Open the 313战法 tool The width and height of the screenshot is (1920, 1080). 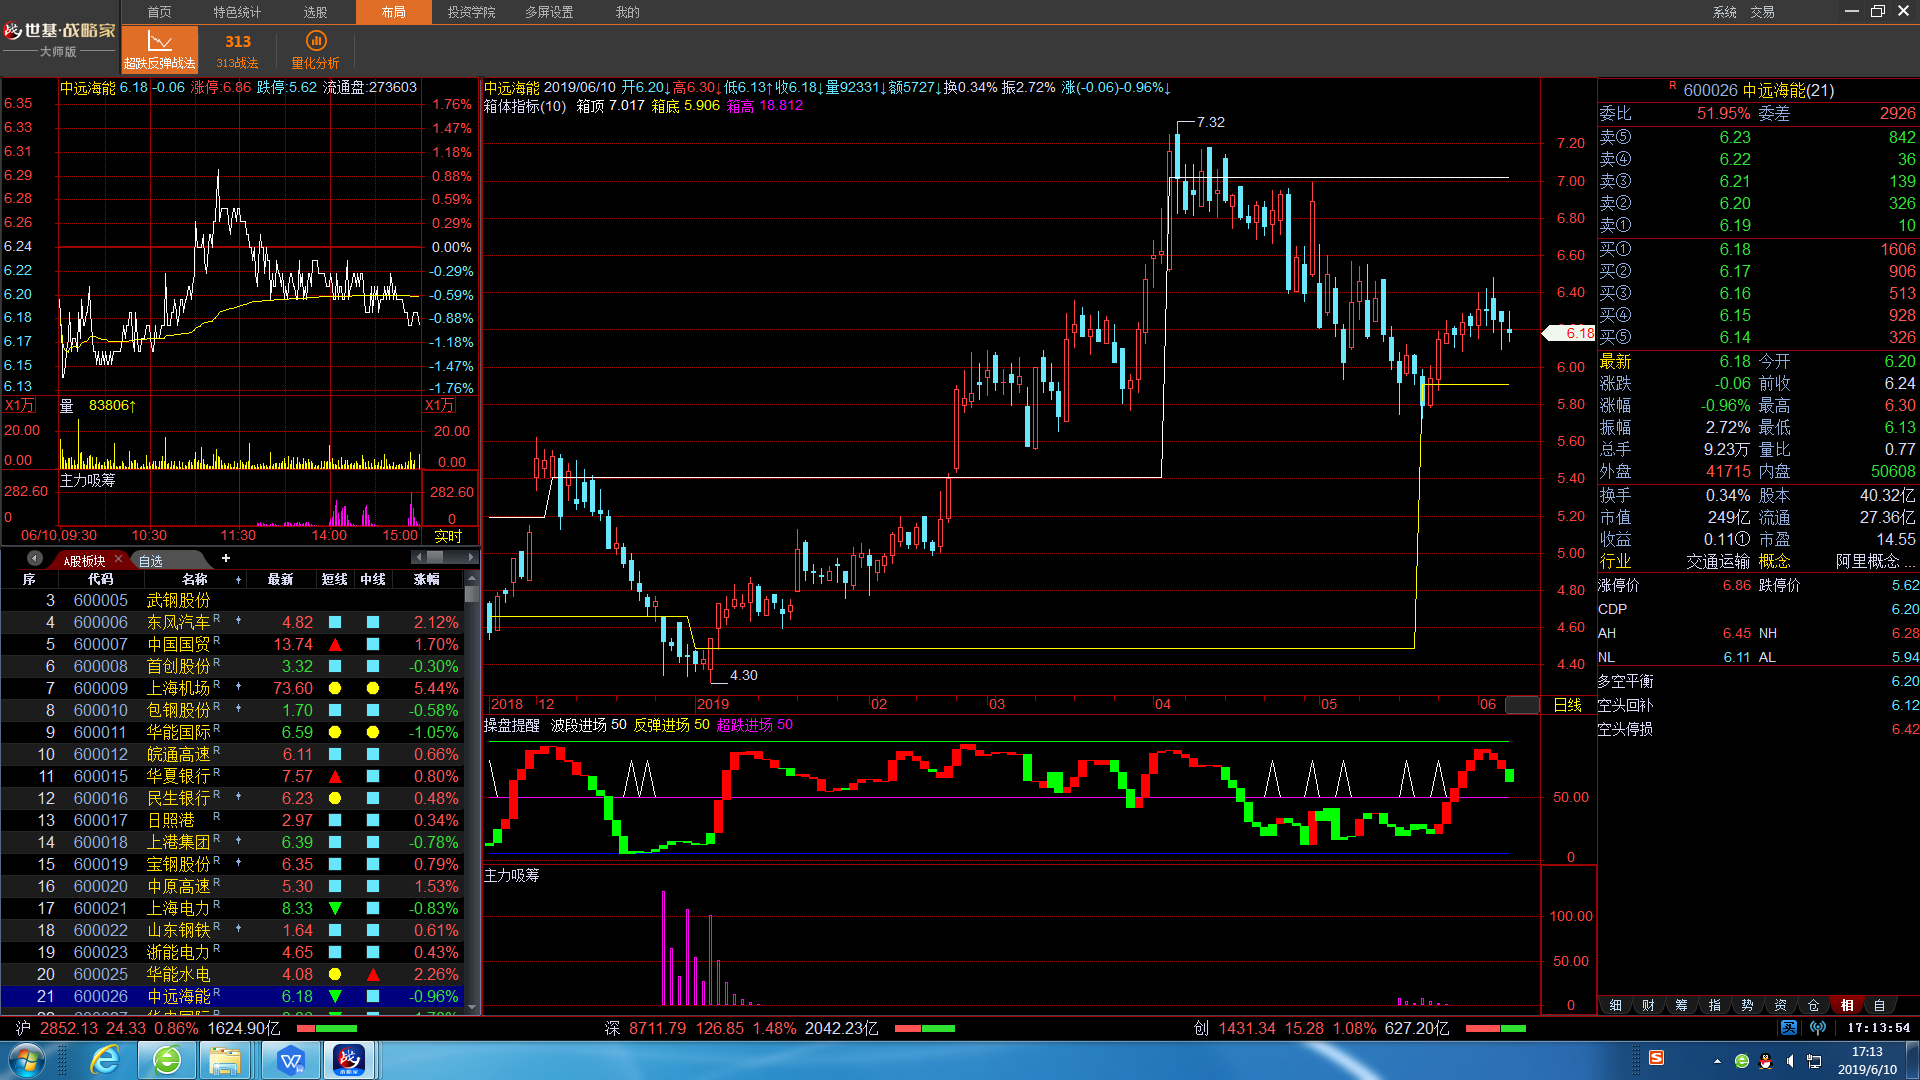(237, 49)
